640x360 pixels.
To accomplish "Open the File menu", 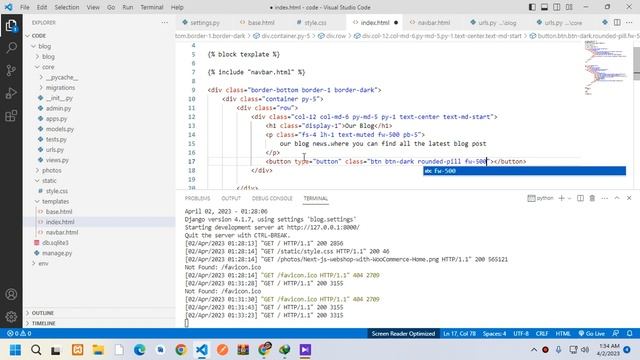I will click(25, 7).
